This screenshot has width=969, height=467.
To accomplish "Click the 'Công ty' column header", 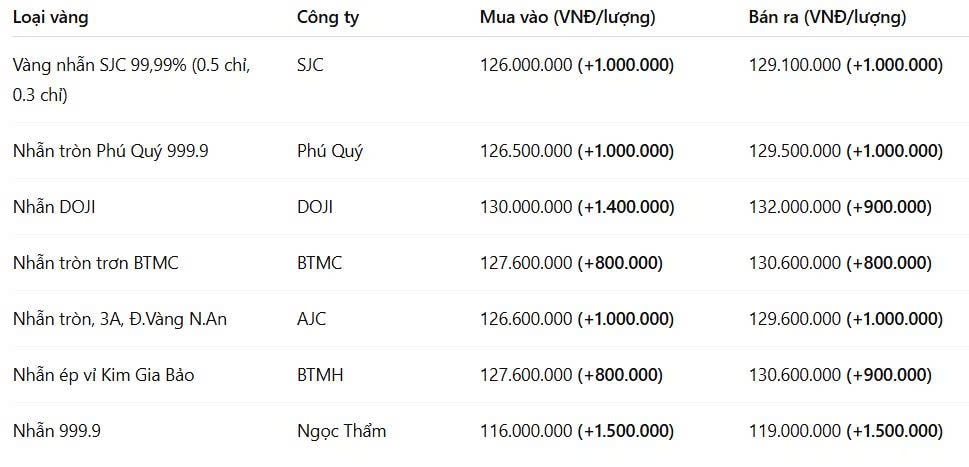I will pyautogui.click(x=328, y=18).
